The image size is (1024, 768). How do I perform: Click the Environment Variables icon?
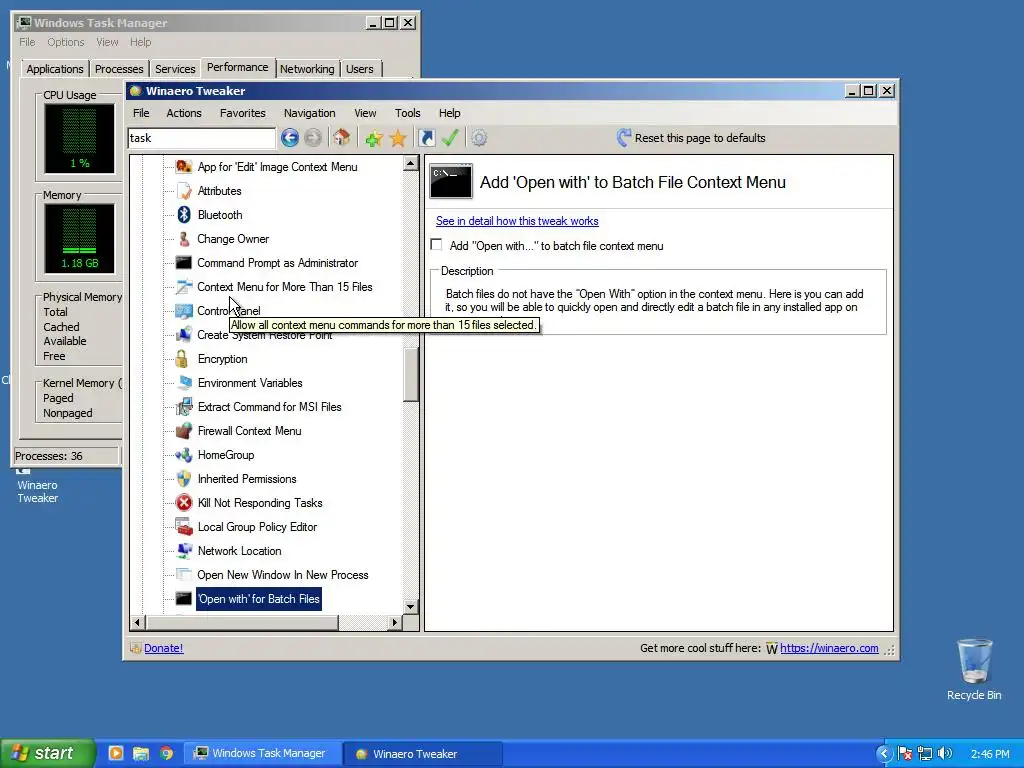[x=184, y=383]
